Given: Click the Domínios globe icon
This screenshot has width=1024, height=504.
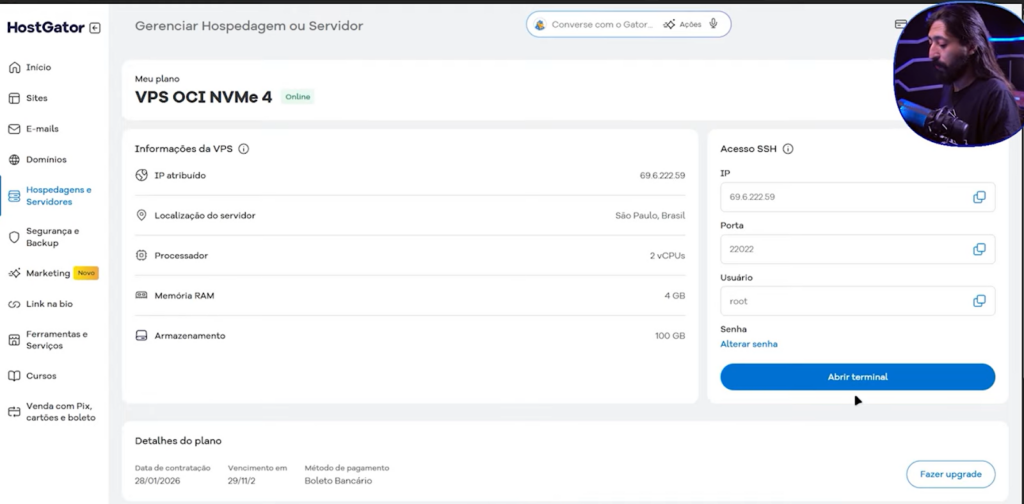Looking at the screenshot, I should (14, 160).
